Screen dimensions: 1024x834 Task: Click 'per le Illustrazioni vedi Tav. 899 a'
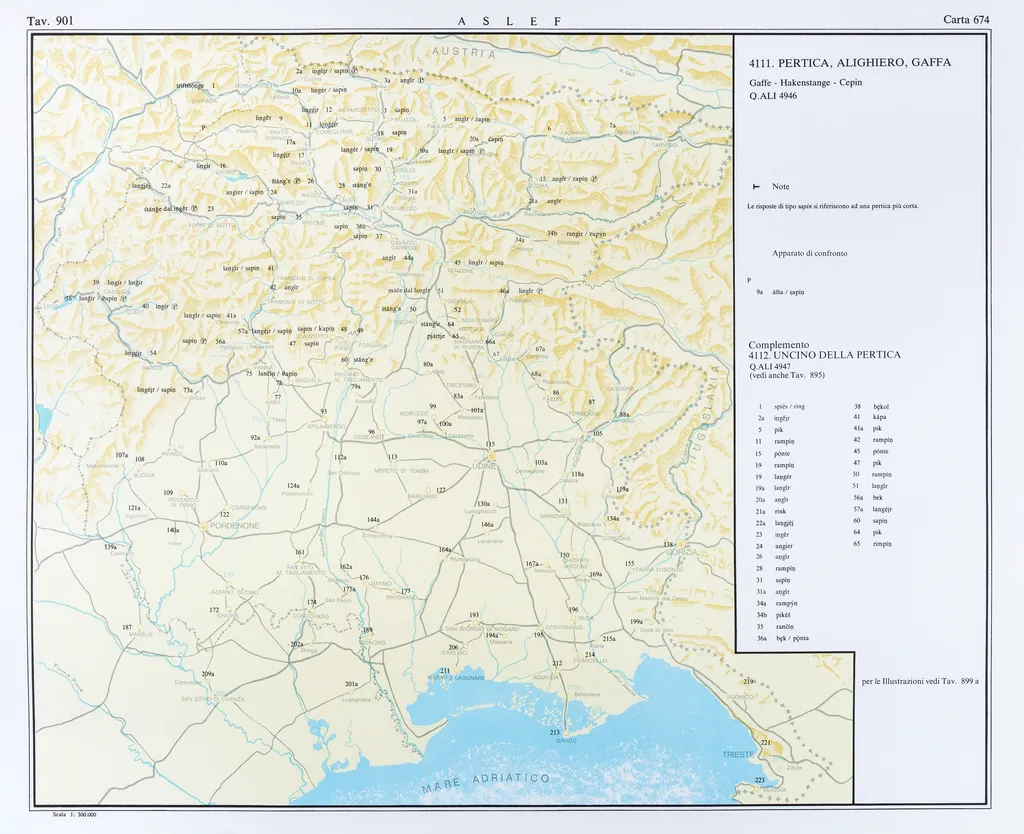919,681
